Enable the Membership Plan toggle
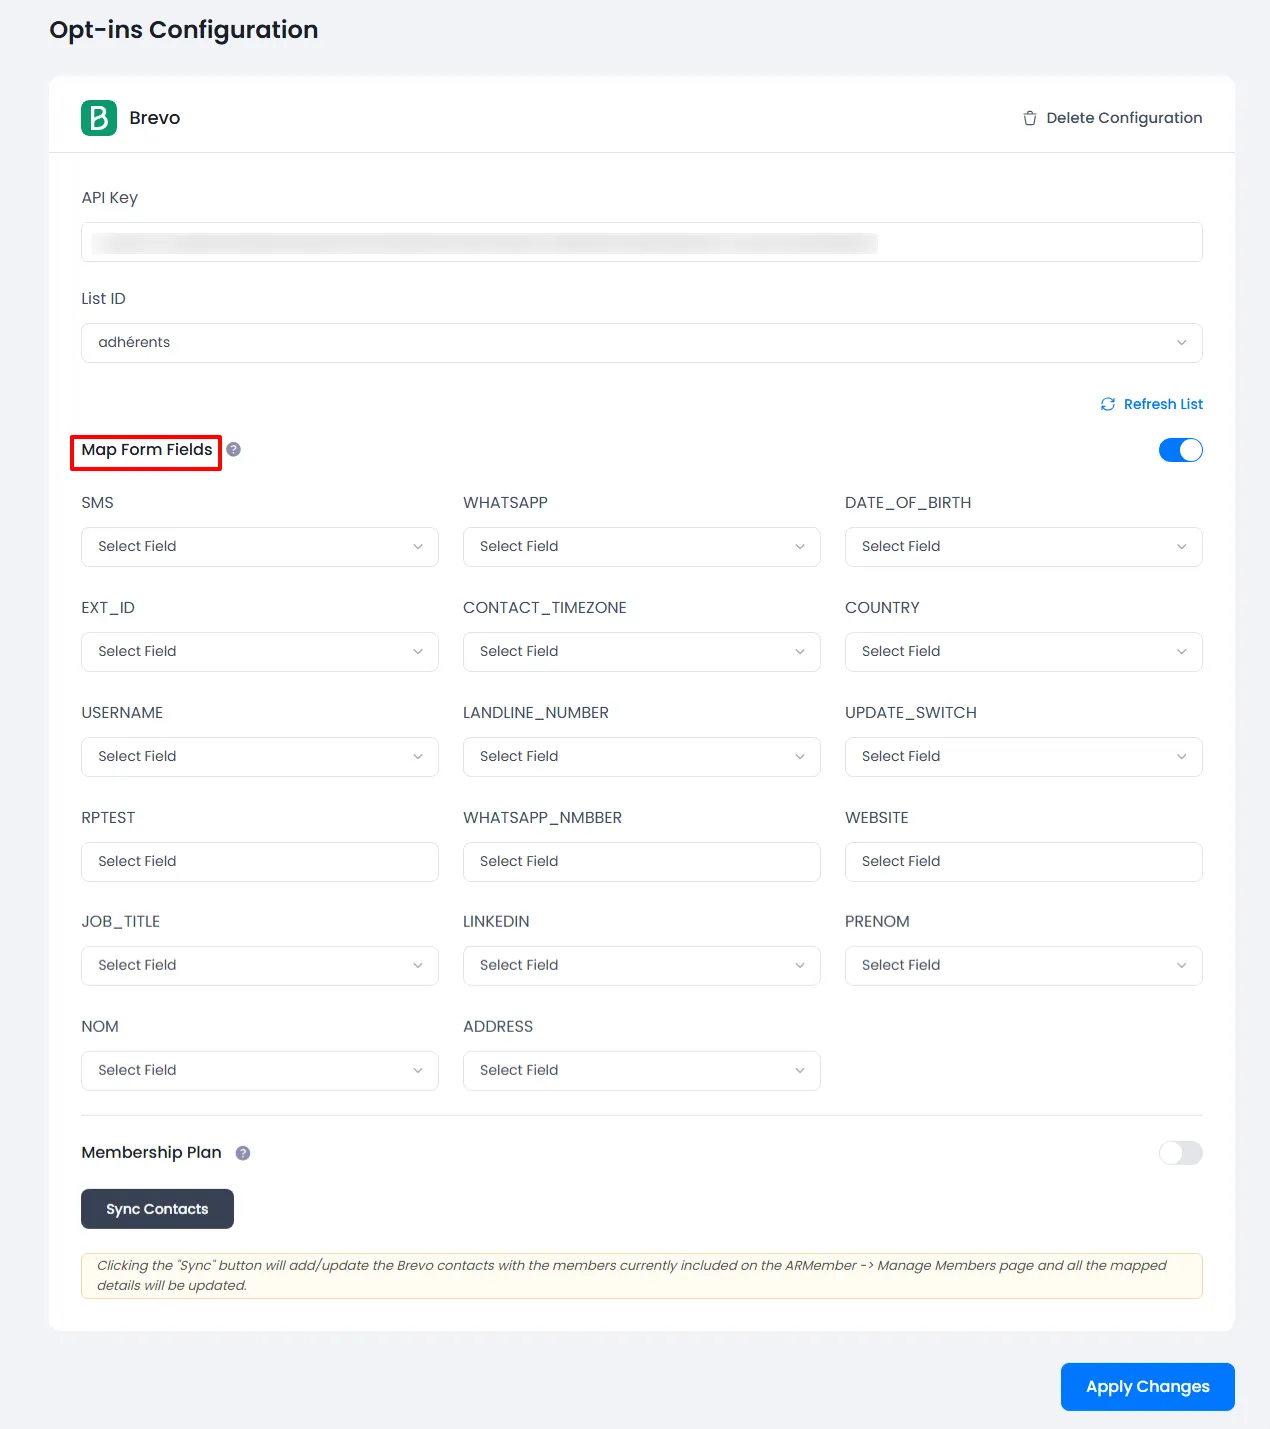The height and width of the screenshot is (1429, 1270). tap(1180, 1153)
